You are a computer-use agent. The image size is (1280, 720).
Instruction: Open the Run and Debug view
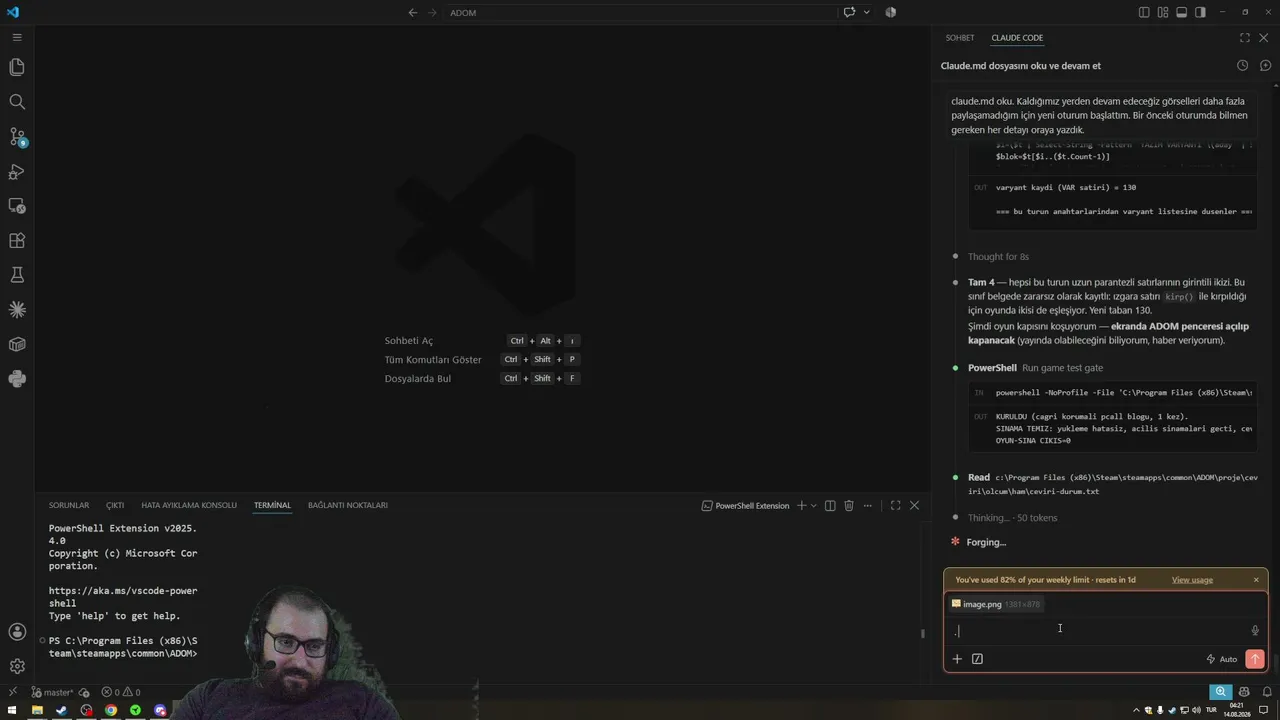(17, 171)
